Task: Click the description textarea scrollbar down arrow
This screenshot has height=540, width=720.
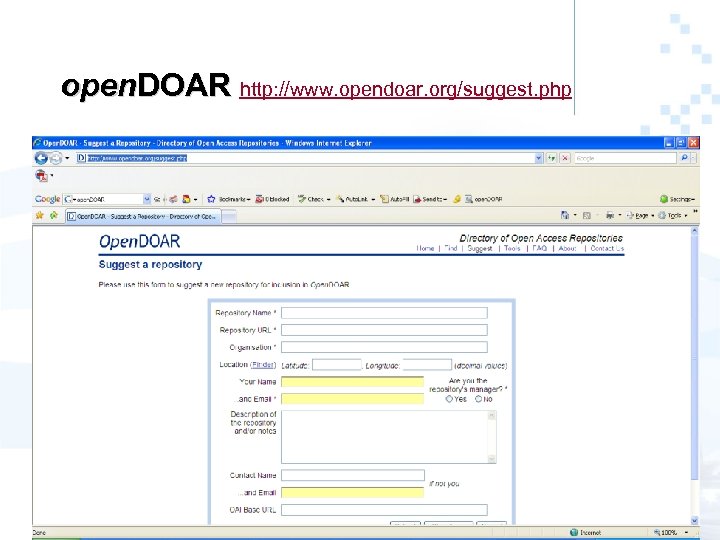Action: pos(492,459)
